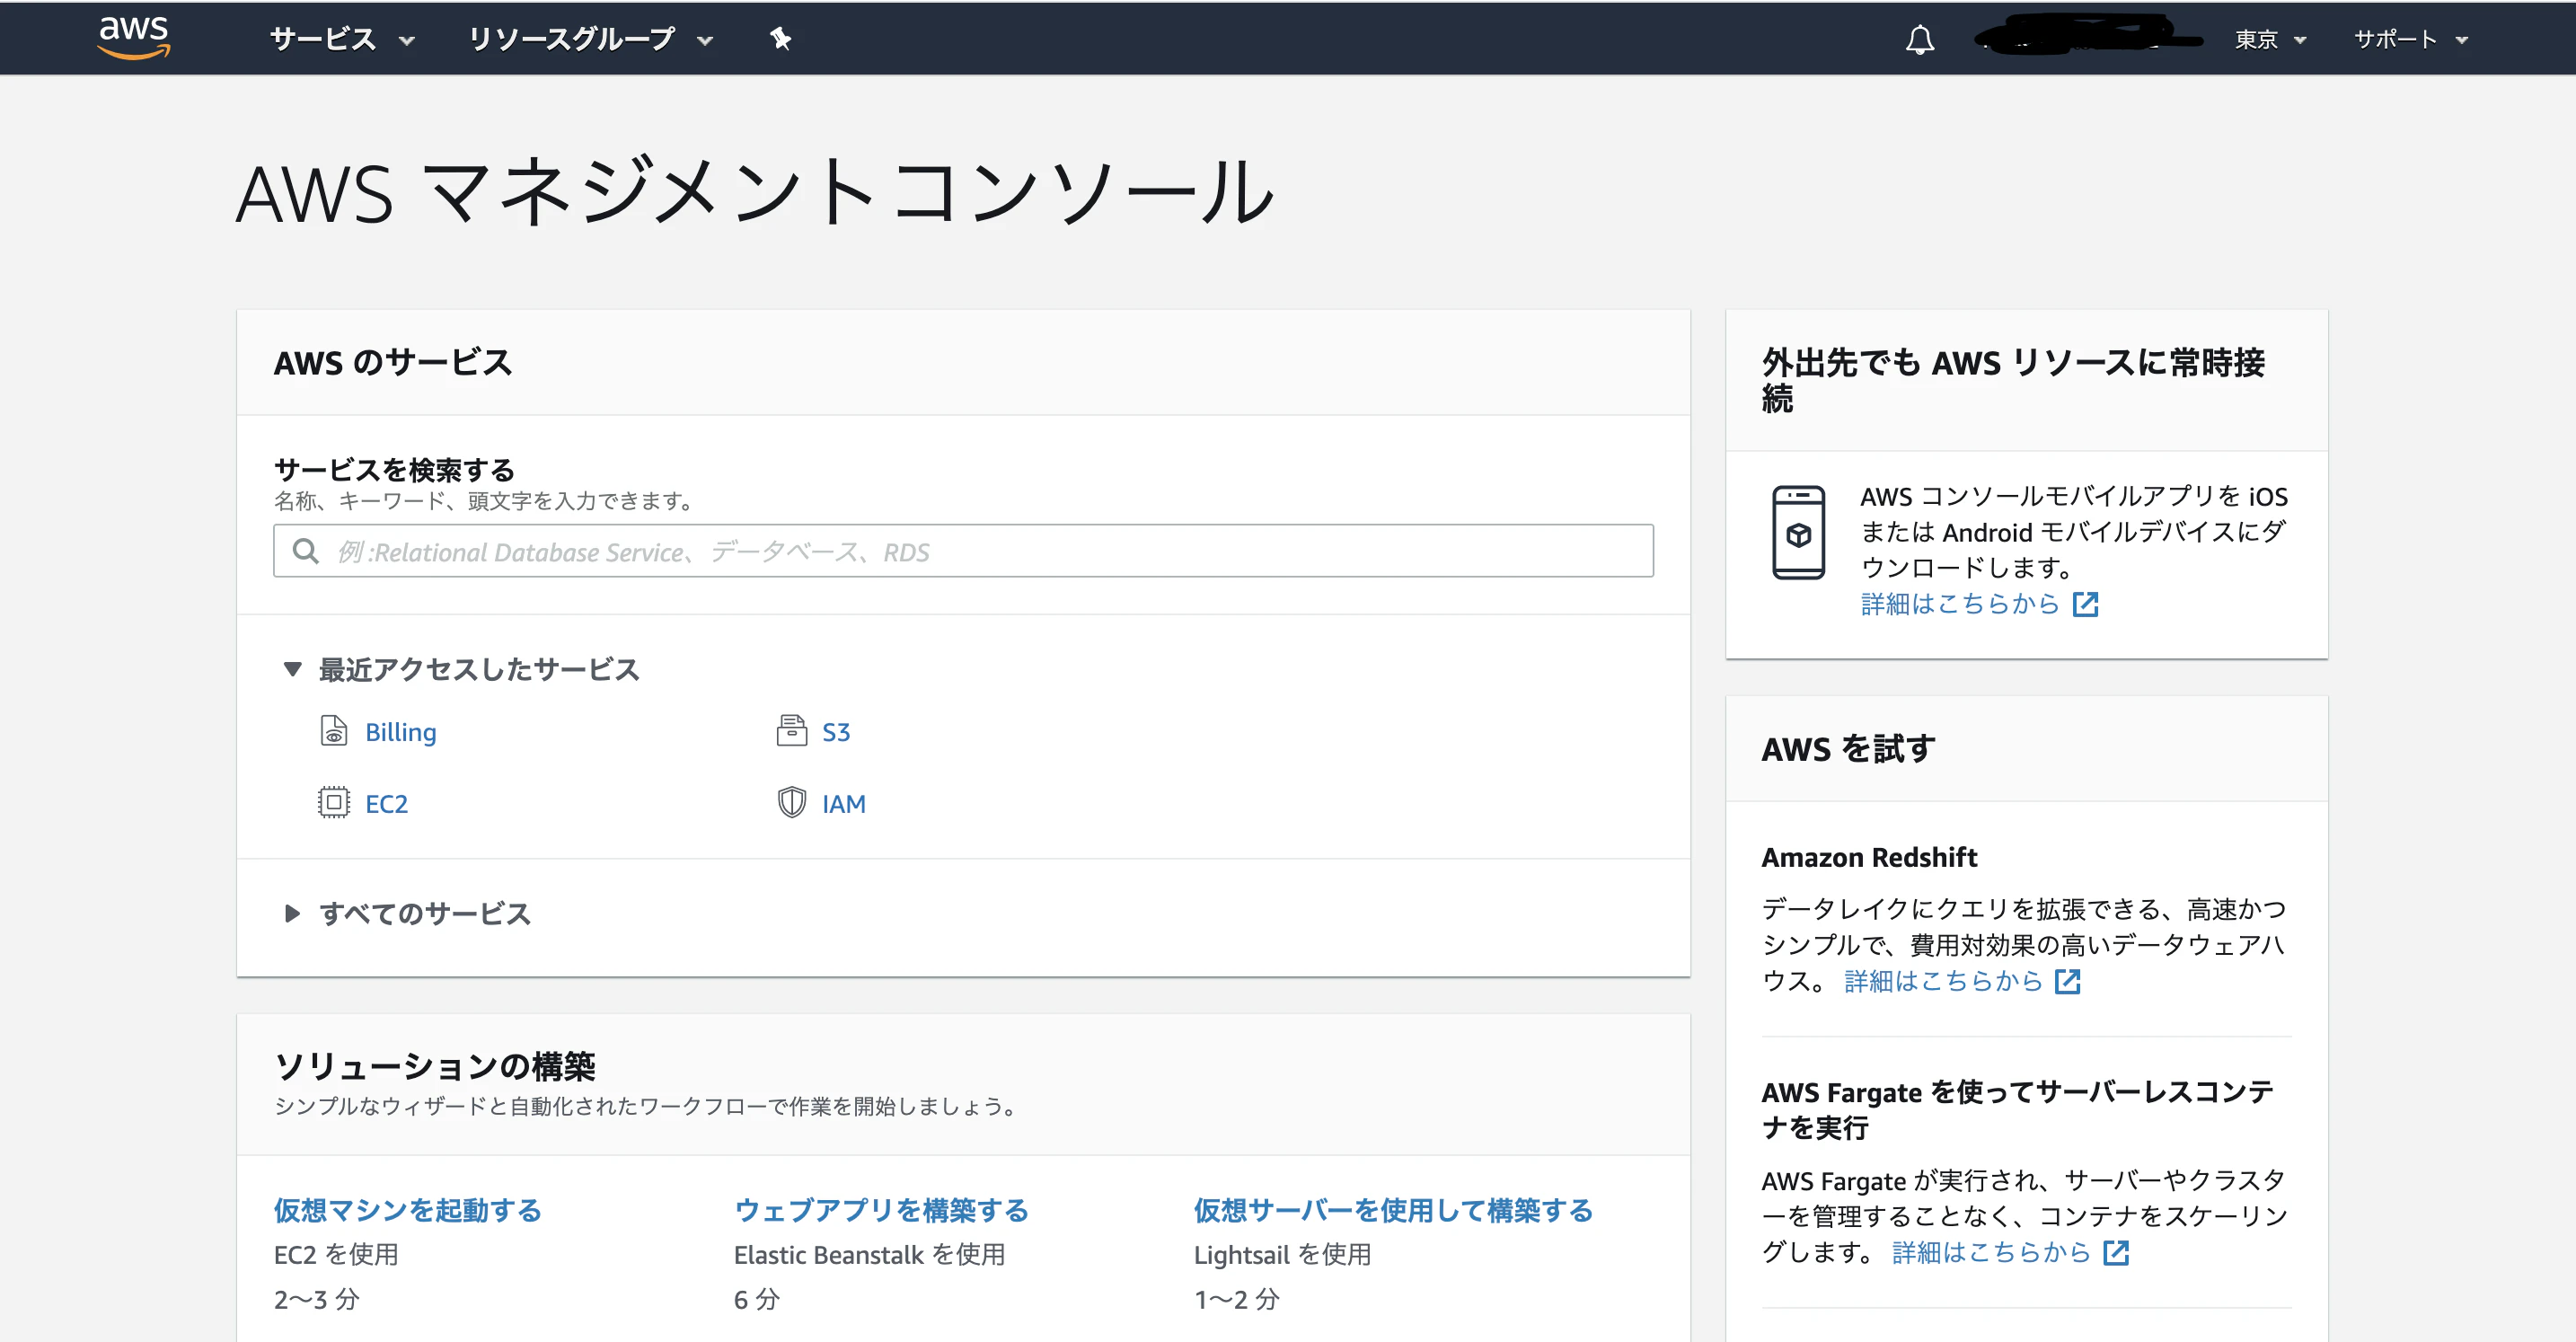Click external link icon in Redshift section

coord(2067,982)
